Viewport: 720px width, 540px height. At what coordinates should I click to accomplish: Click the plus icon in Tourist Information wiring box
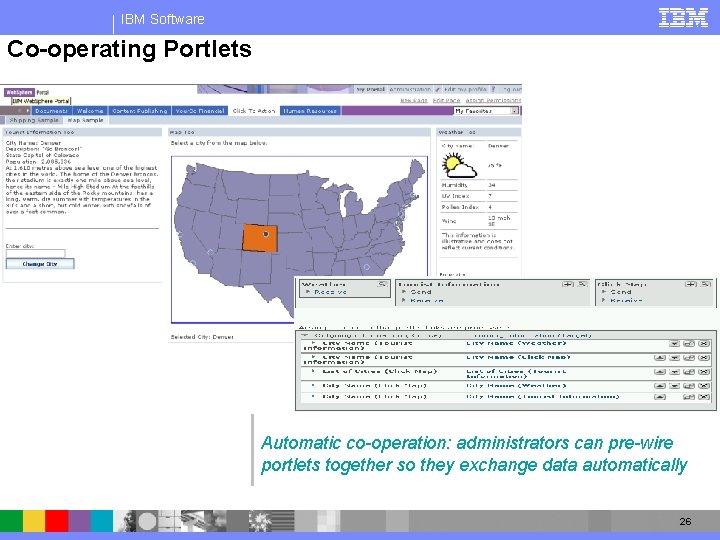tap(568, 284)
